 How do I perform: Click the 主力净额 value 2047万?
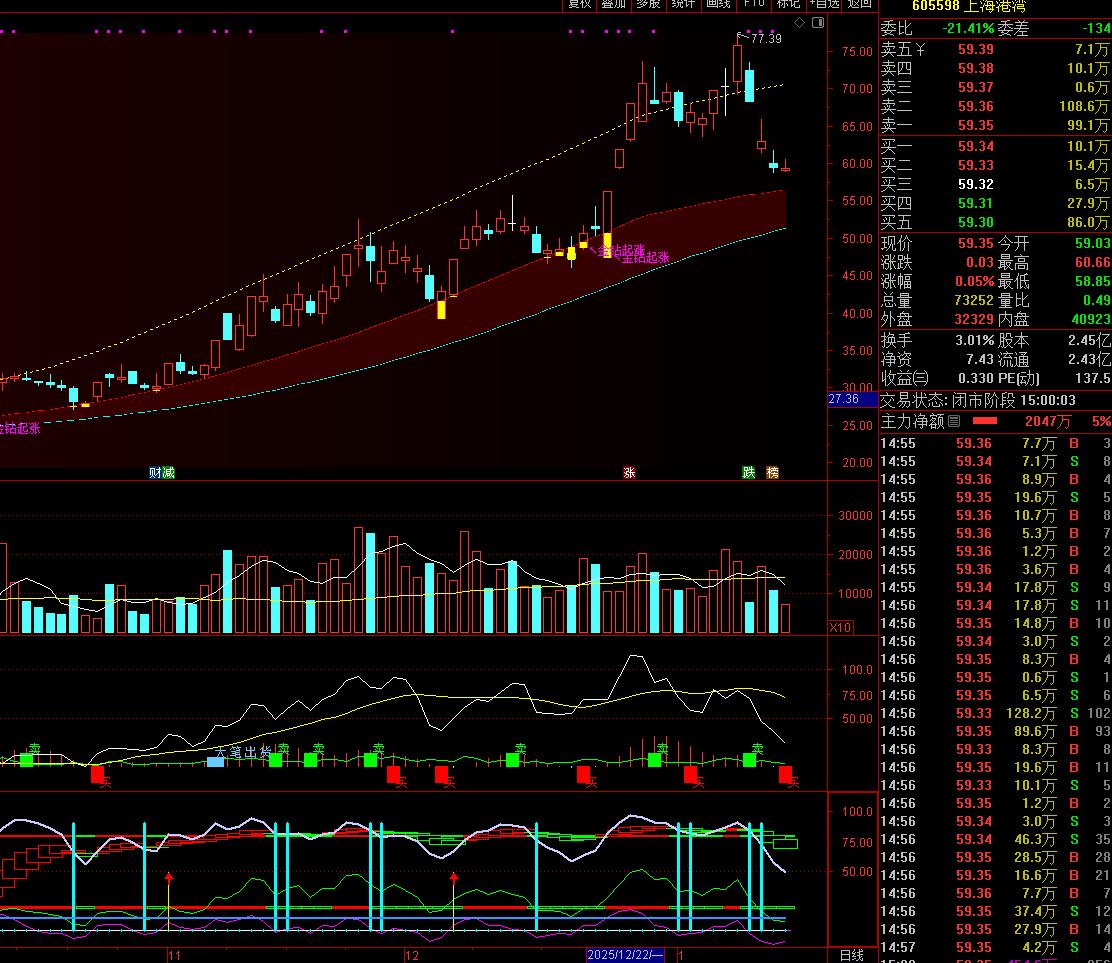(1047, 422)
